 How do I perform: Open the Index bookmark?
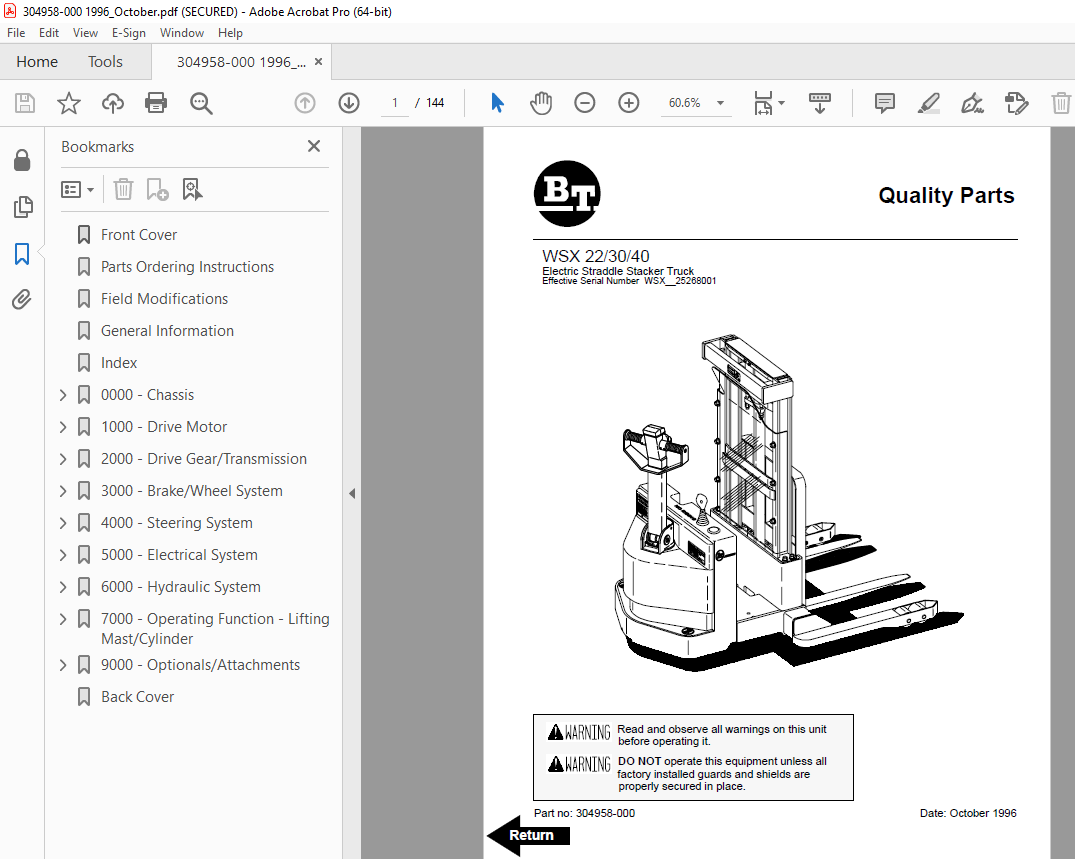click(119, 363)
